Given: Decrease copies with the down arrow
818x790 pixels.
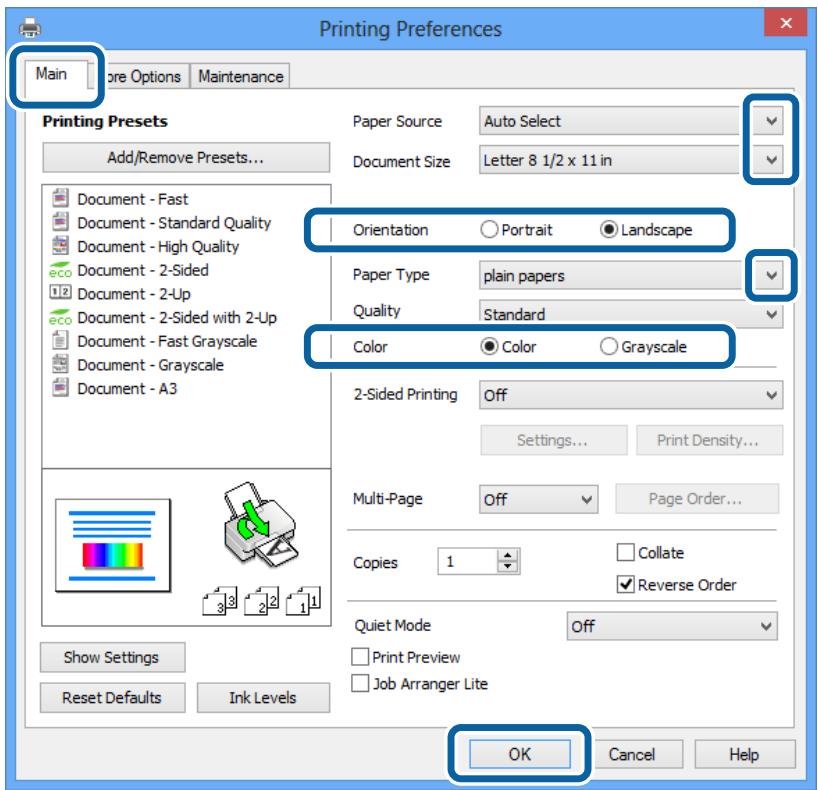Looking at the screenshot, I should tap(508, 567).
